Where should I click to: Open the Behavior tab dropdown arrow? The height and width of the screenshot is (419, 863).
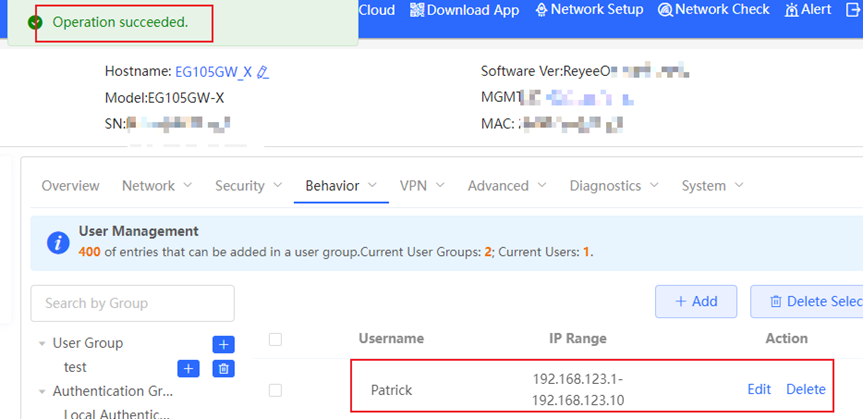(x=372, y=185)
